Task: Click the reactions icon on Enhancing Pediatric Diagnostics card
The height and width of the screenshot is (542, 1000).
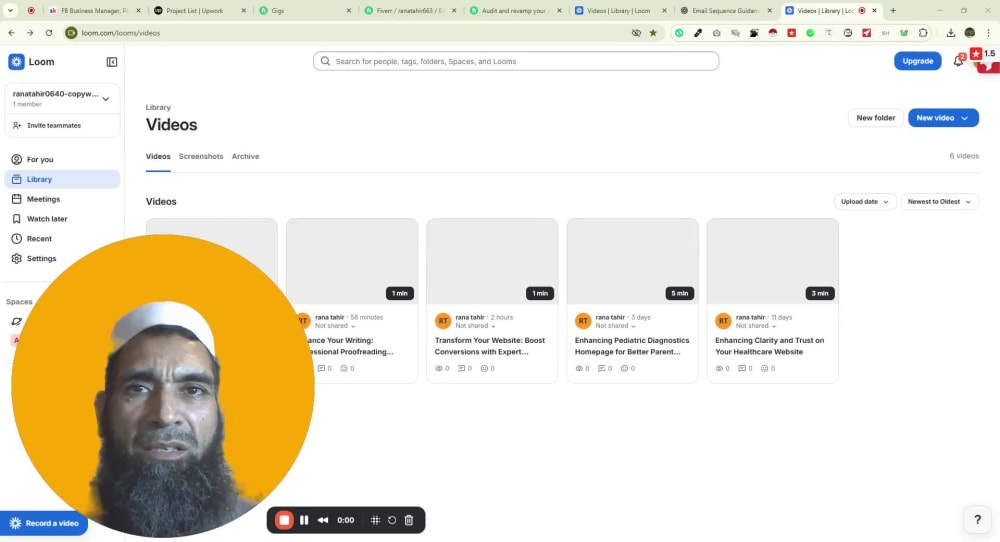Action: click(624, 369)
